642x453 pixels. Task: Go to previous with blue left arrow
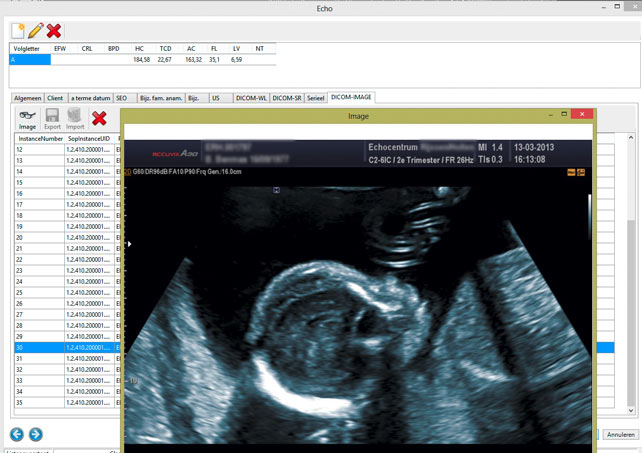(17, 434)
